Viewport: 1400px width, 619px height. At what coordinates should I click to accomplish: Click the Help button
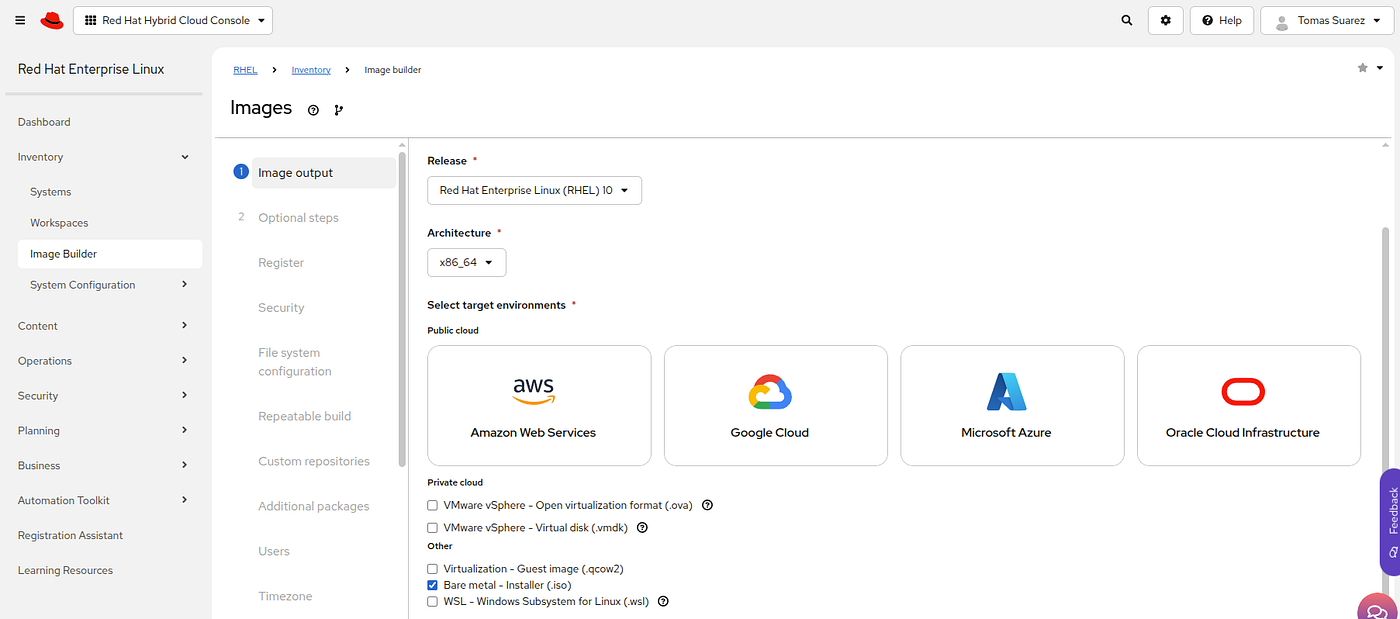1222,20
